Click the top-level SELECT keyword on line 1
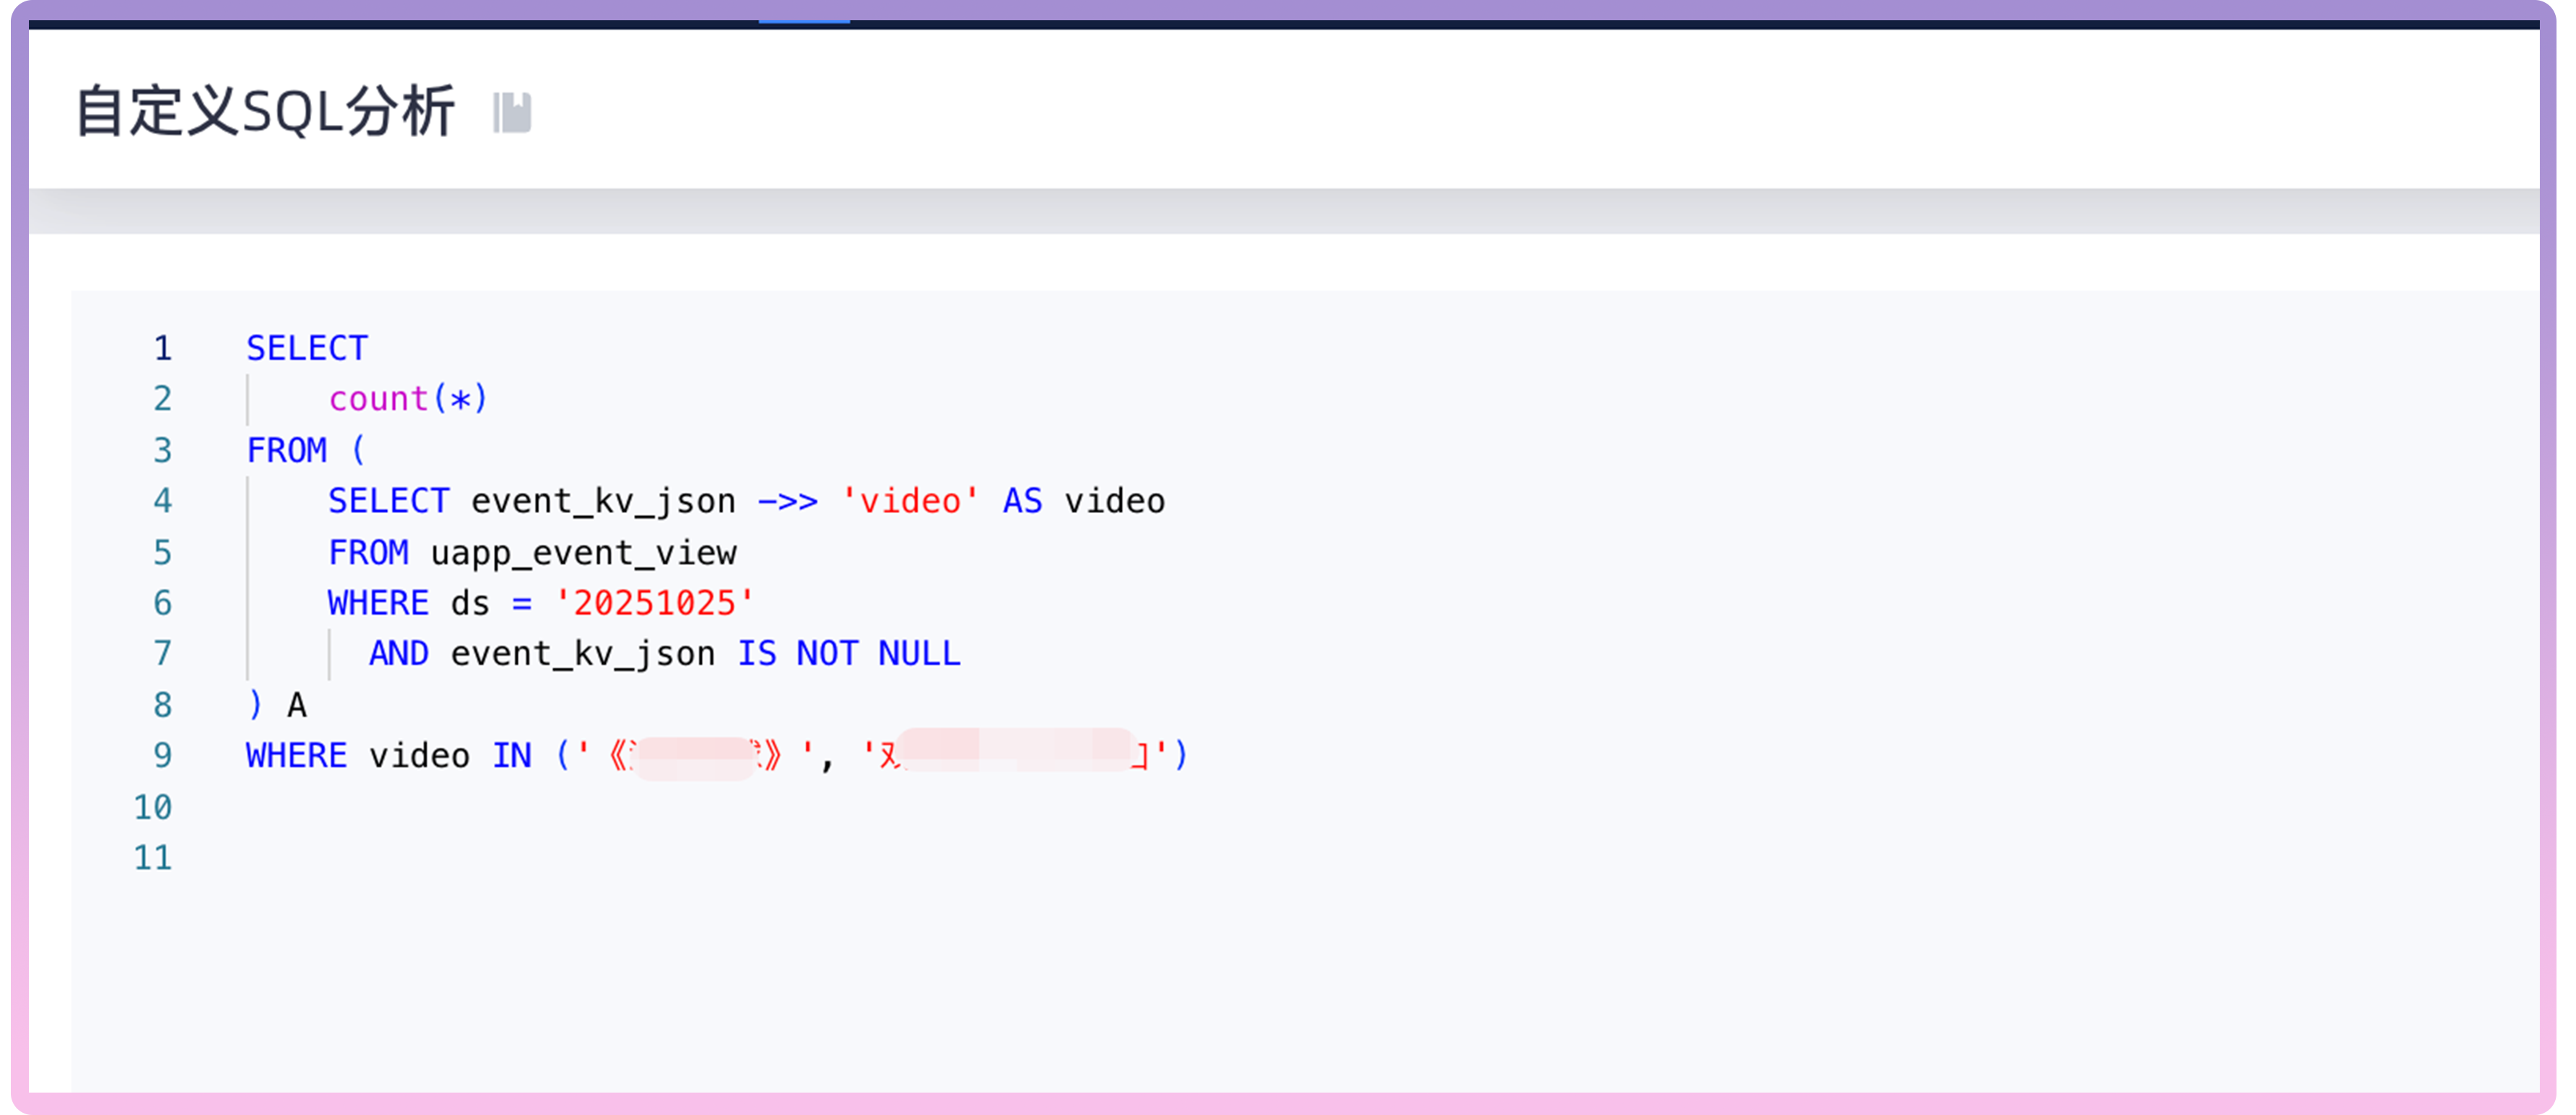 [307, 348]
